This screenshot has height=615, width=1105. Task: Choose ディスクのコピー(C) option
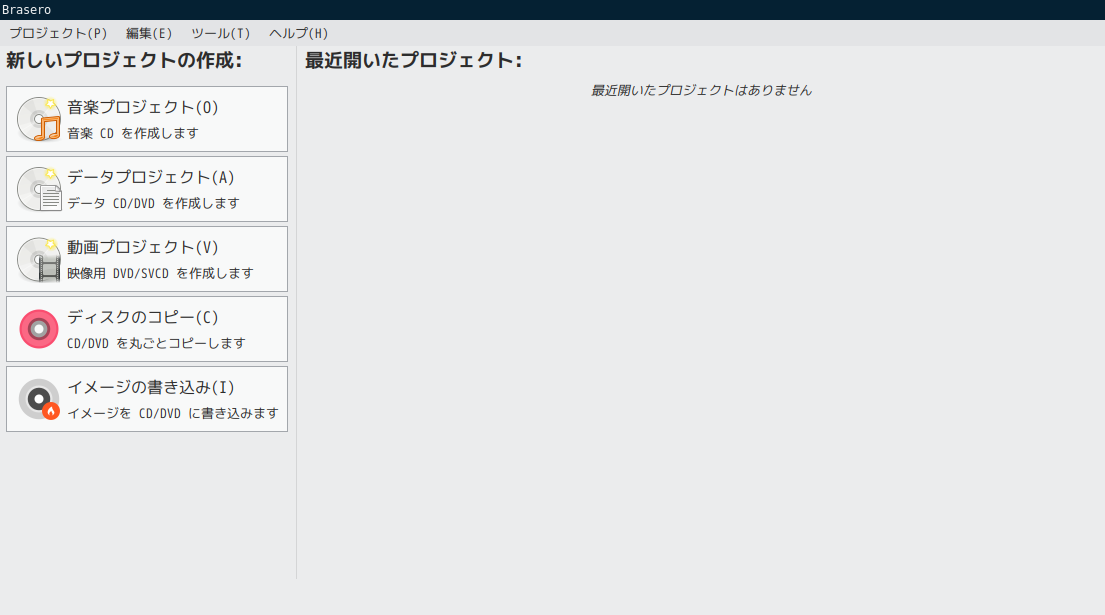point(147,329)
